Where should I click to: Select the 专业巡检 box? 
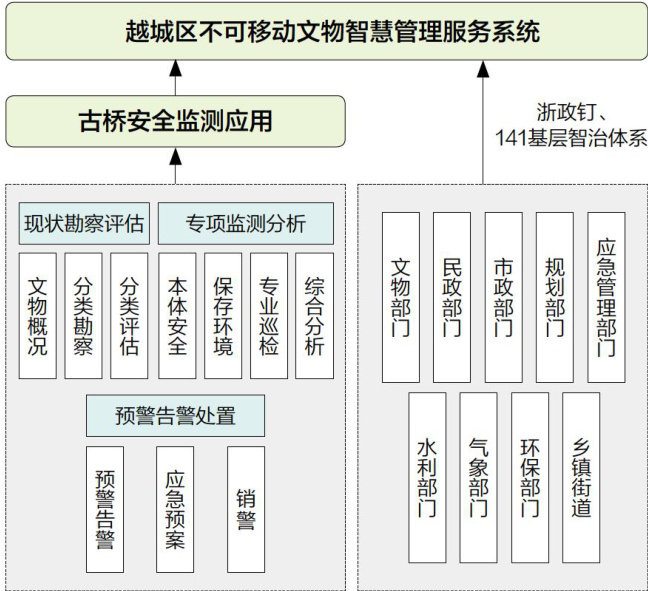tap(268, 316)
